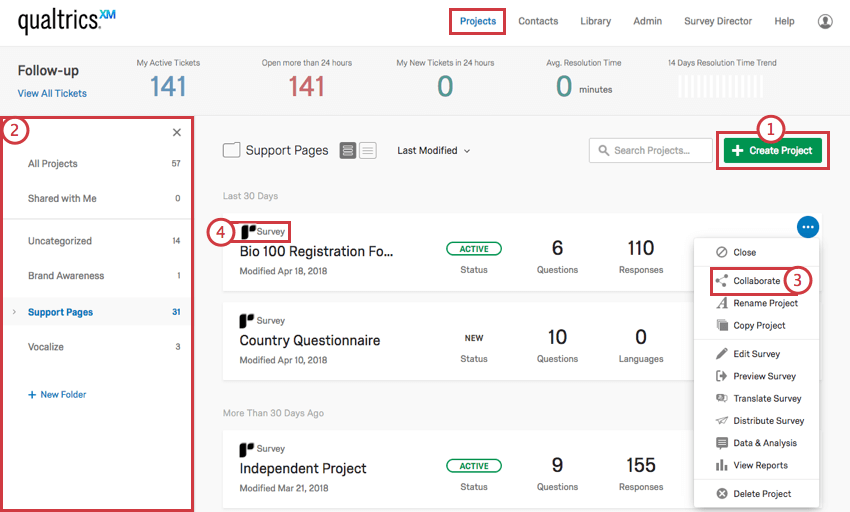Open the Survey Director tab
Screen dimensions: 850x512
(718, 21)
